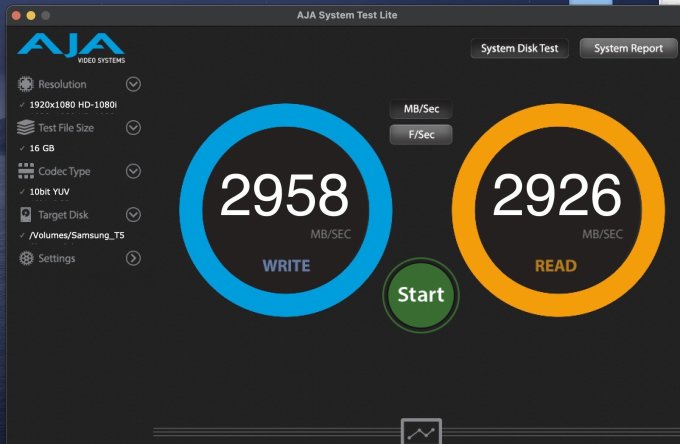This screenshot has width=680, height=444.
Task: Open the Settings chevron arrow
Action: pos(133,258)
